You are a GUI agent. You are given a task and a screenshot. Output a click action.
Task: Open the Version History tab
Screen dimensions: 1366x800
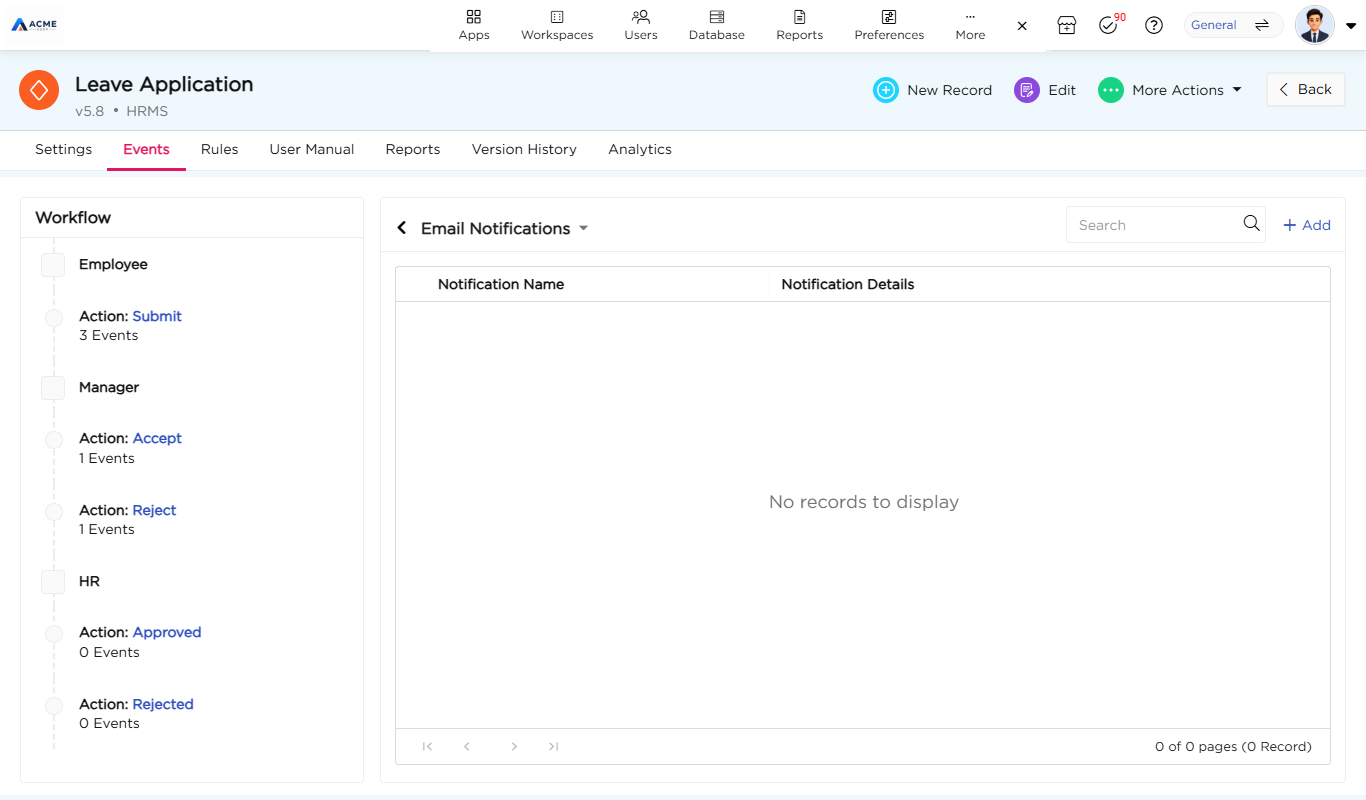coord(524,149)
